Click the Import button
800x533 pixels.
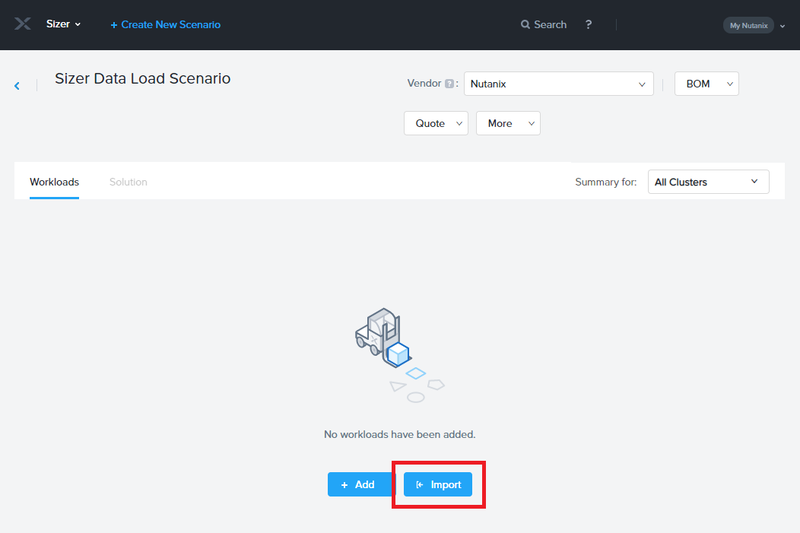coord(438,484)
